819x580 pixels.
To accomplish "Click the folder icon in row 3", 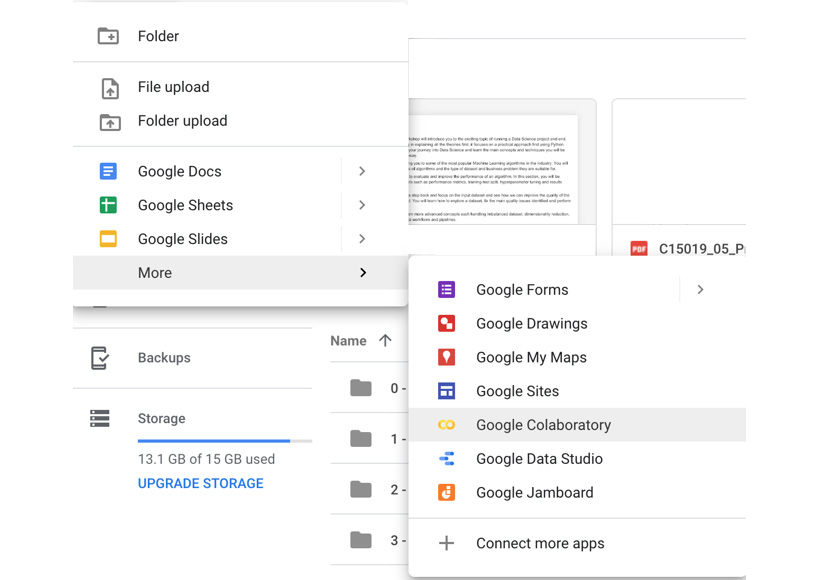I will (x=361, y=540).
